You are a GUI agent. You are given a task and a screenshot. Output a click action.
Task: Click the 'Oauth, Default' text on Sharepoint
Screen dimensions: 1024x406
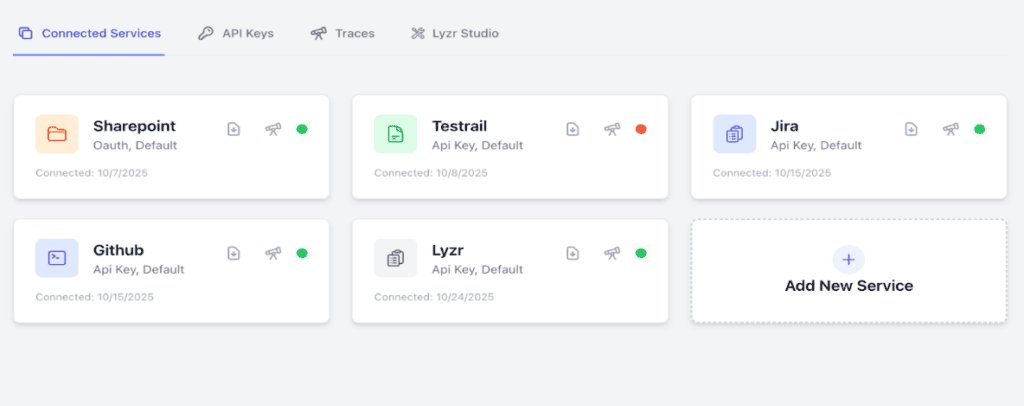point(135,145)
